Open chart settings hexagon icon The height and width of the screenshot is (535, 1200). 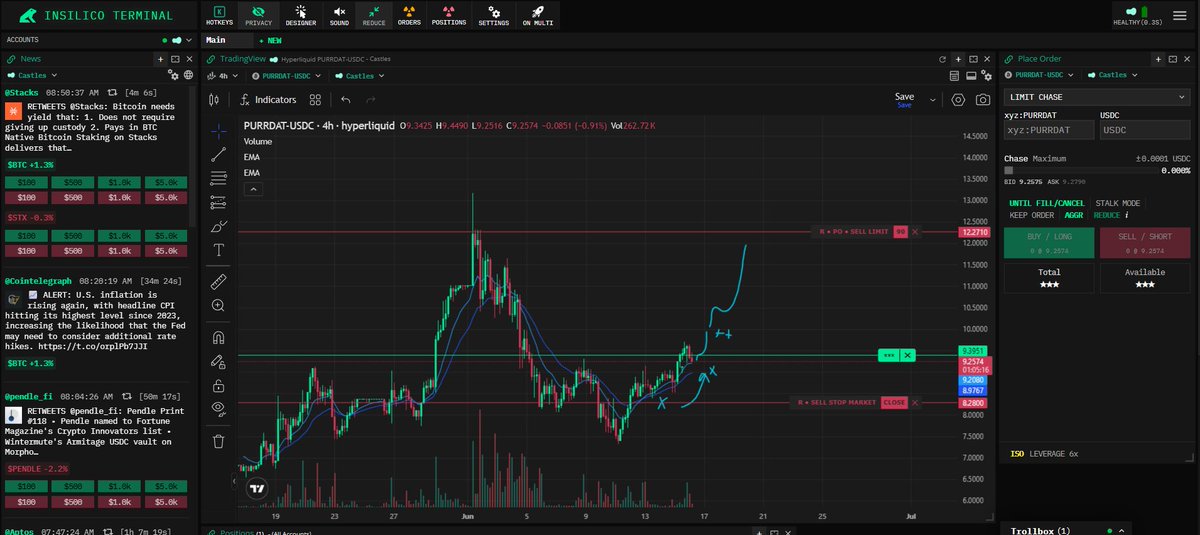pos(958,100)
